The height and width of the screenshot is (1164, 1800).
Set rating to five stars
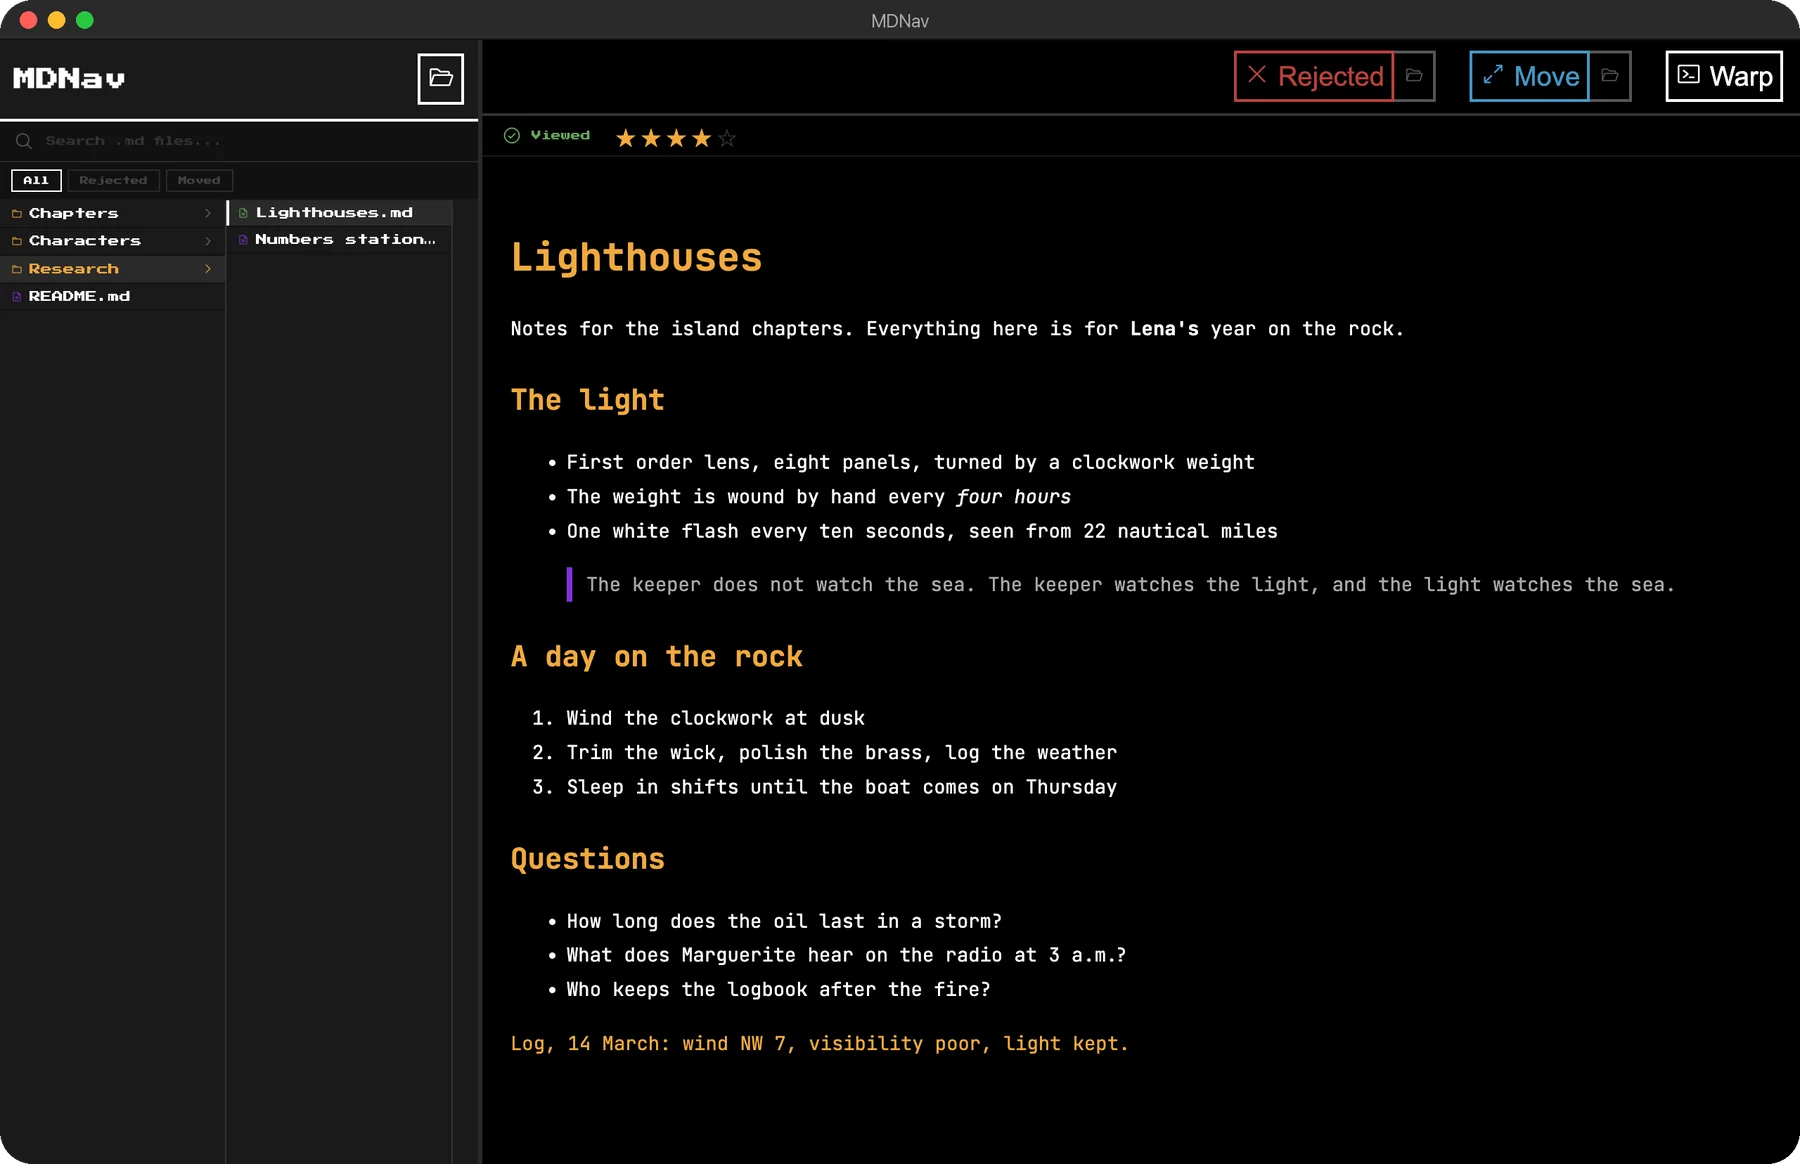[x=727, y=138]
